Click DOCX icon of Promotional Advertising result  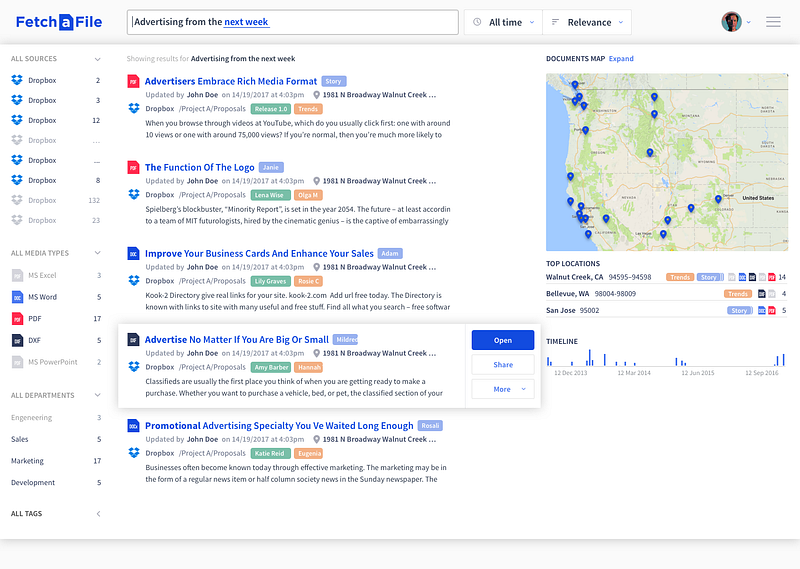tap(133, 426)
